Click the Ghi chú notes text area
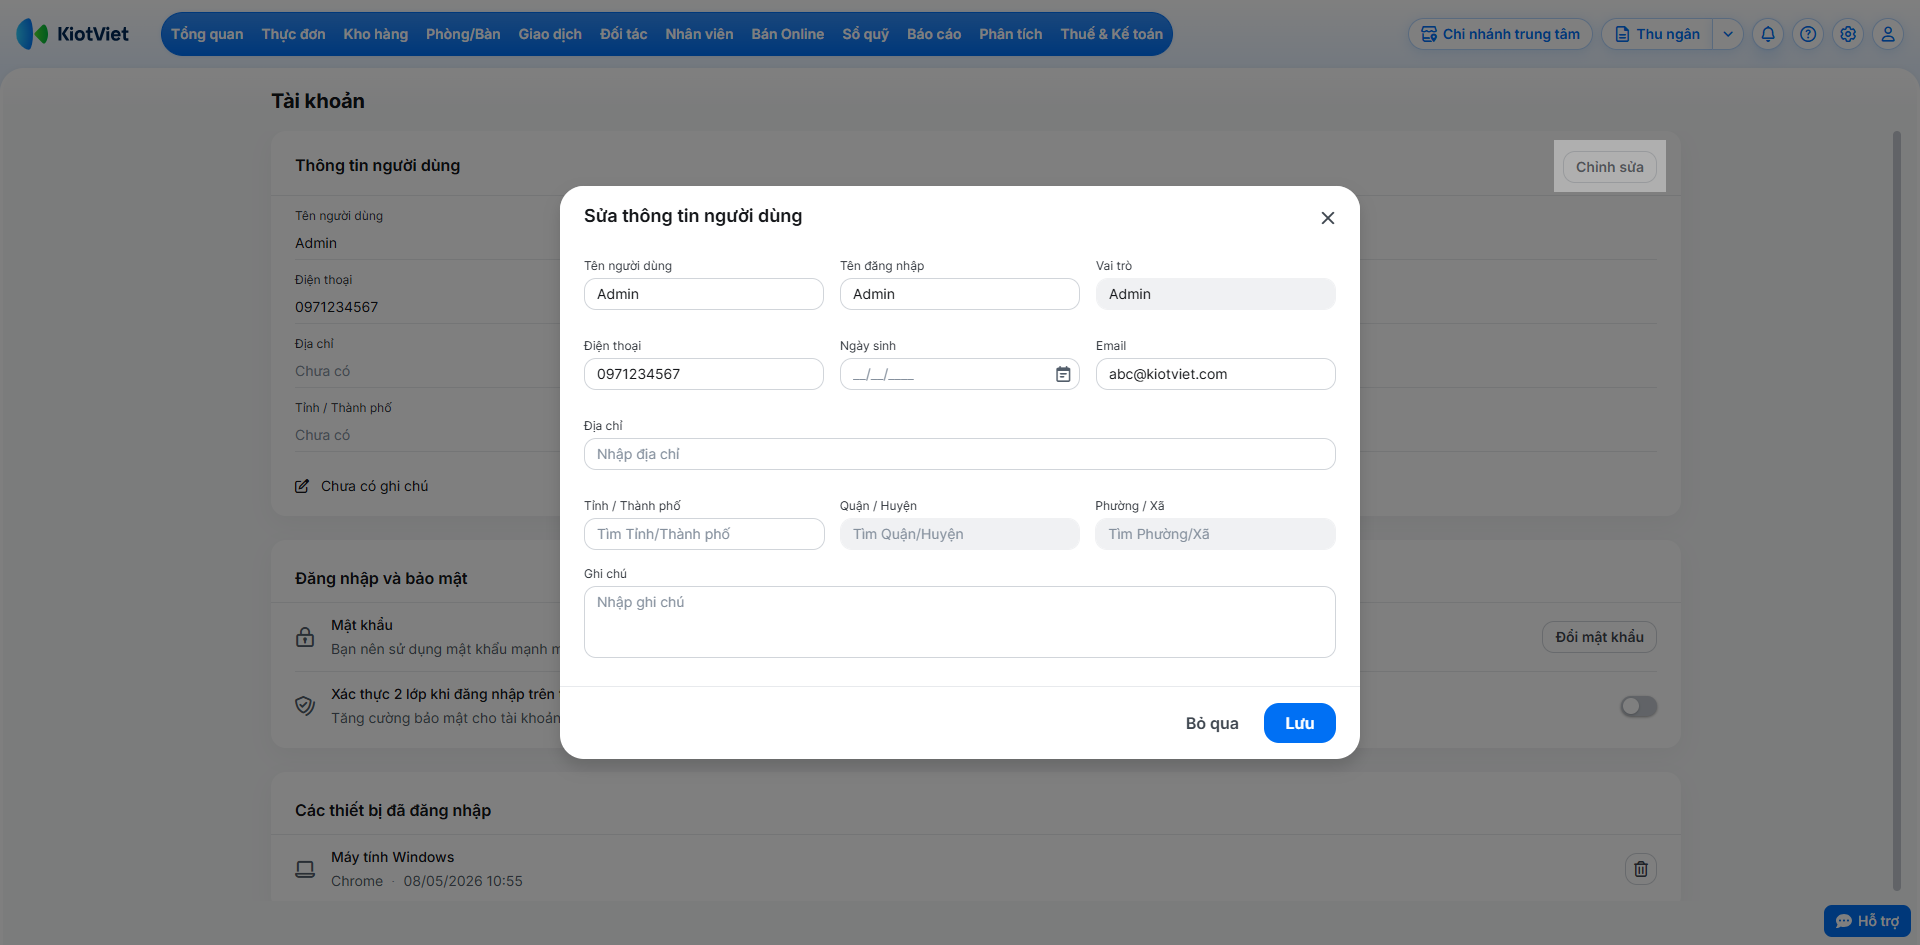This screenshot has width=1920, height=945. coord(960,622)
